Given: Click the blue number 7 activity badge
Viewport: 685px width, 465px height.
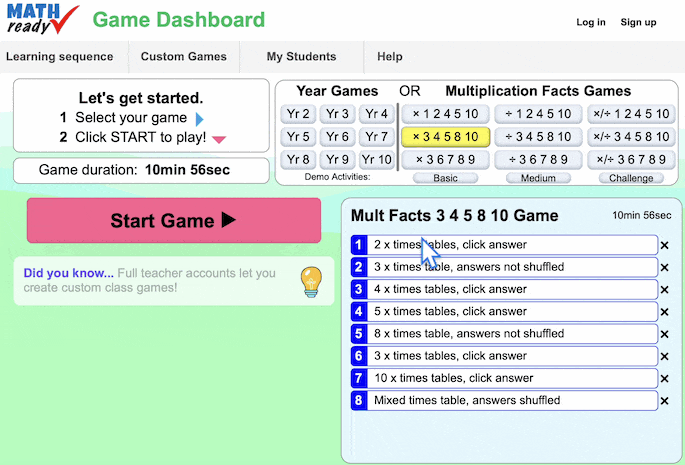Looking at the screenshot, I should 359,378.
